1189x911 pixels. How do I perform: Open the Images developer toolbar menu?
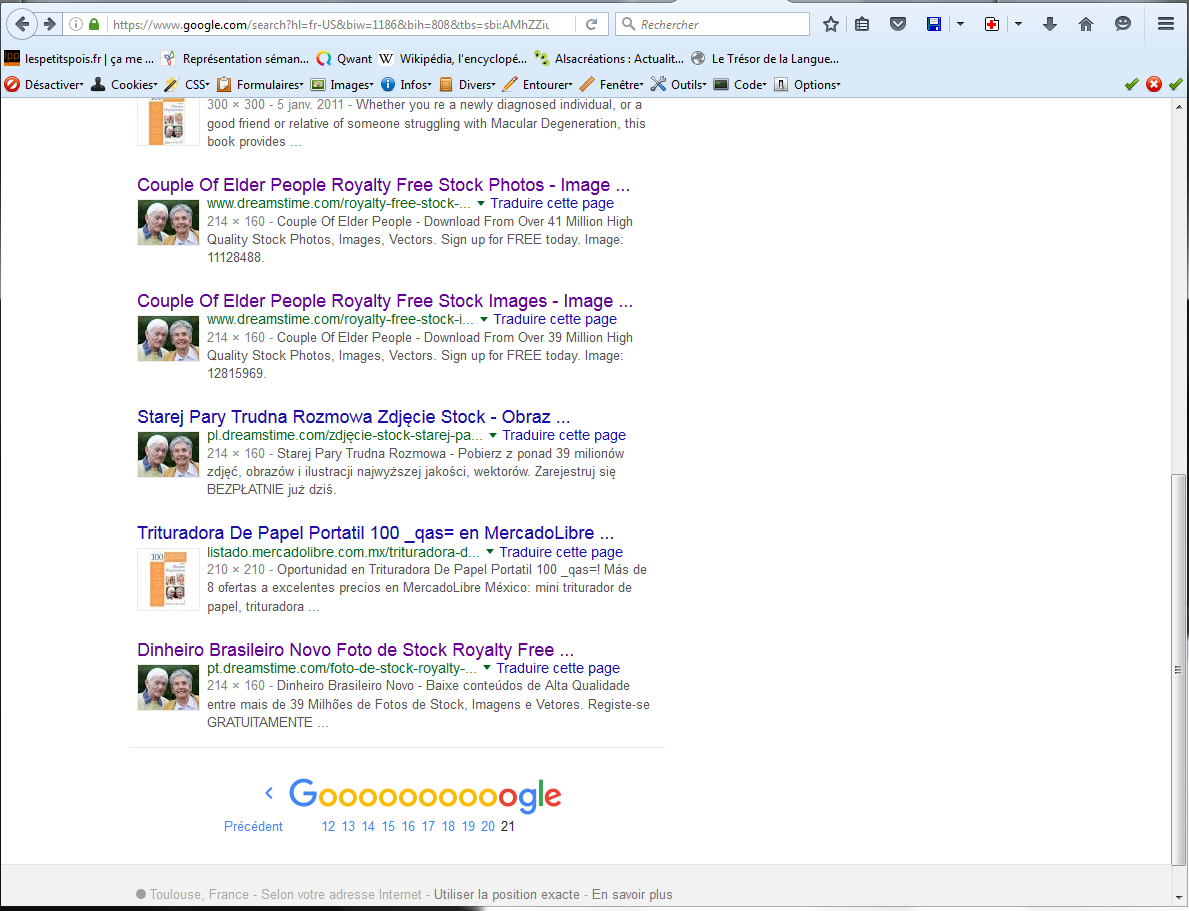coord(341,85)
